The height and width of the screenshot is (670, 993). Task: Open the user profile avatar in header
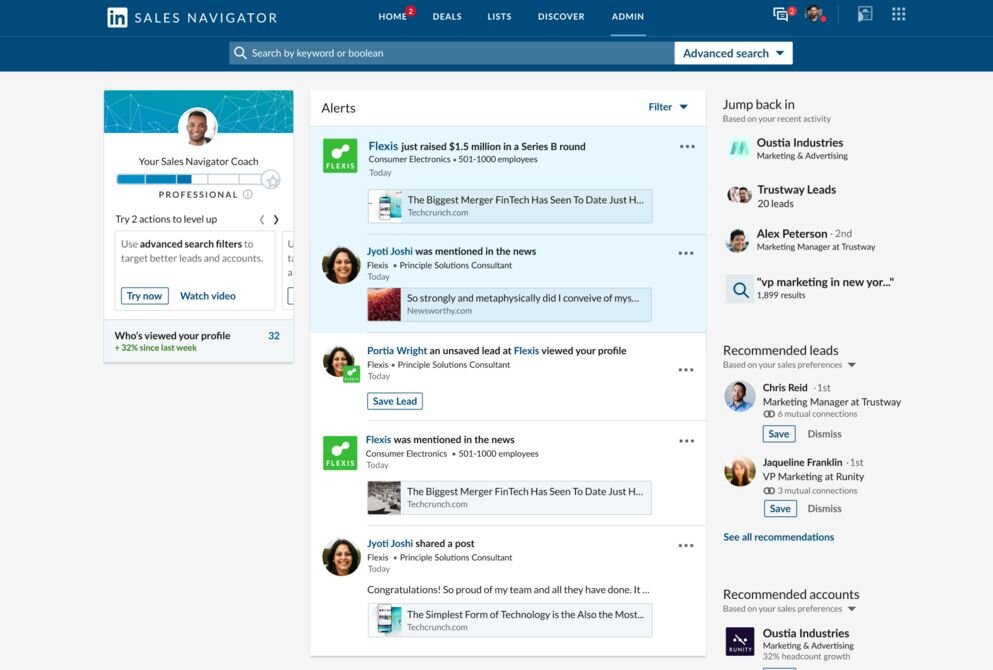pos(814,14)
